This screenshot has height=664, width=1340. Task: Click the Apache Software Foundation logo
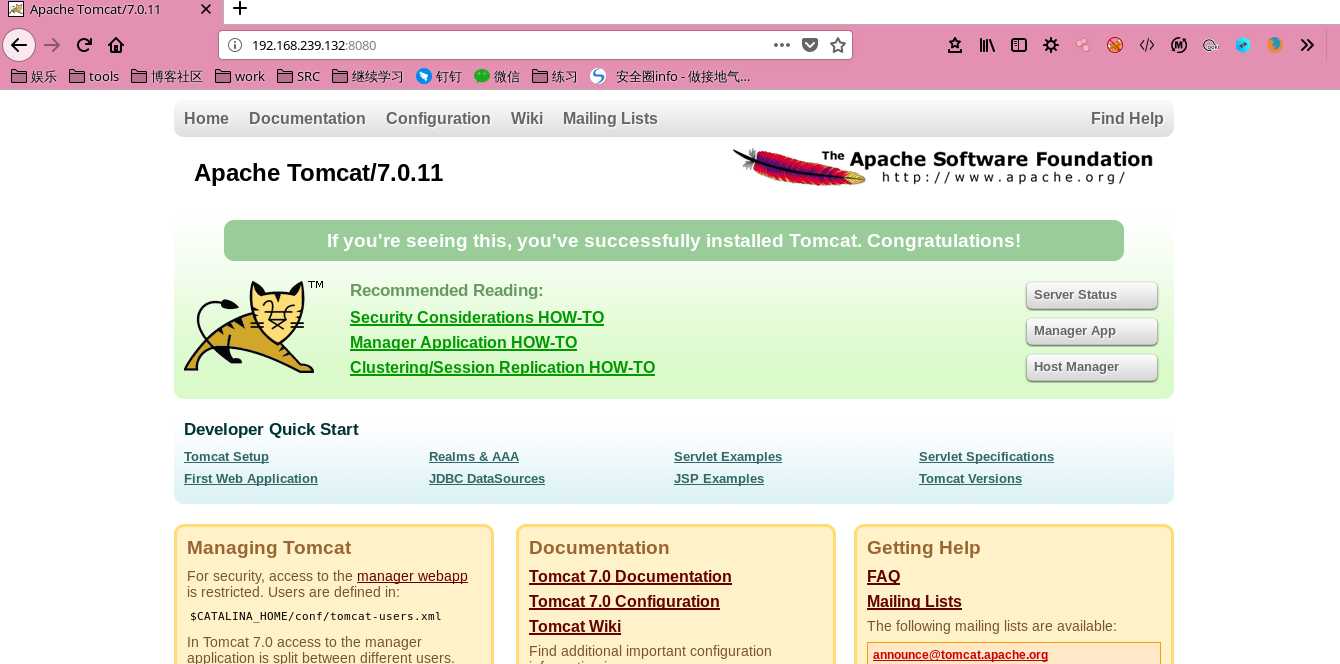click(943, 167)
